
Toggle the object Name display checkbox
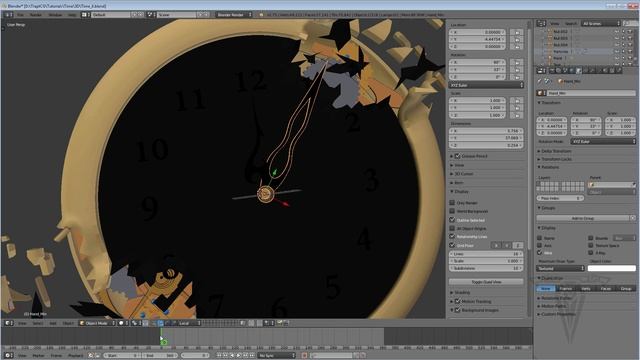tap(540, 238)
